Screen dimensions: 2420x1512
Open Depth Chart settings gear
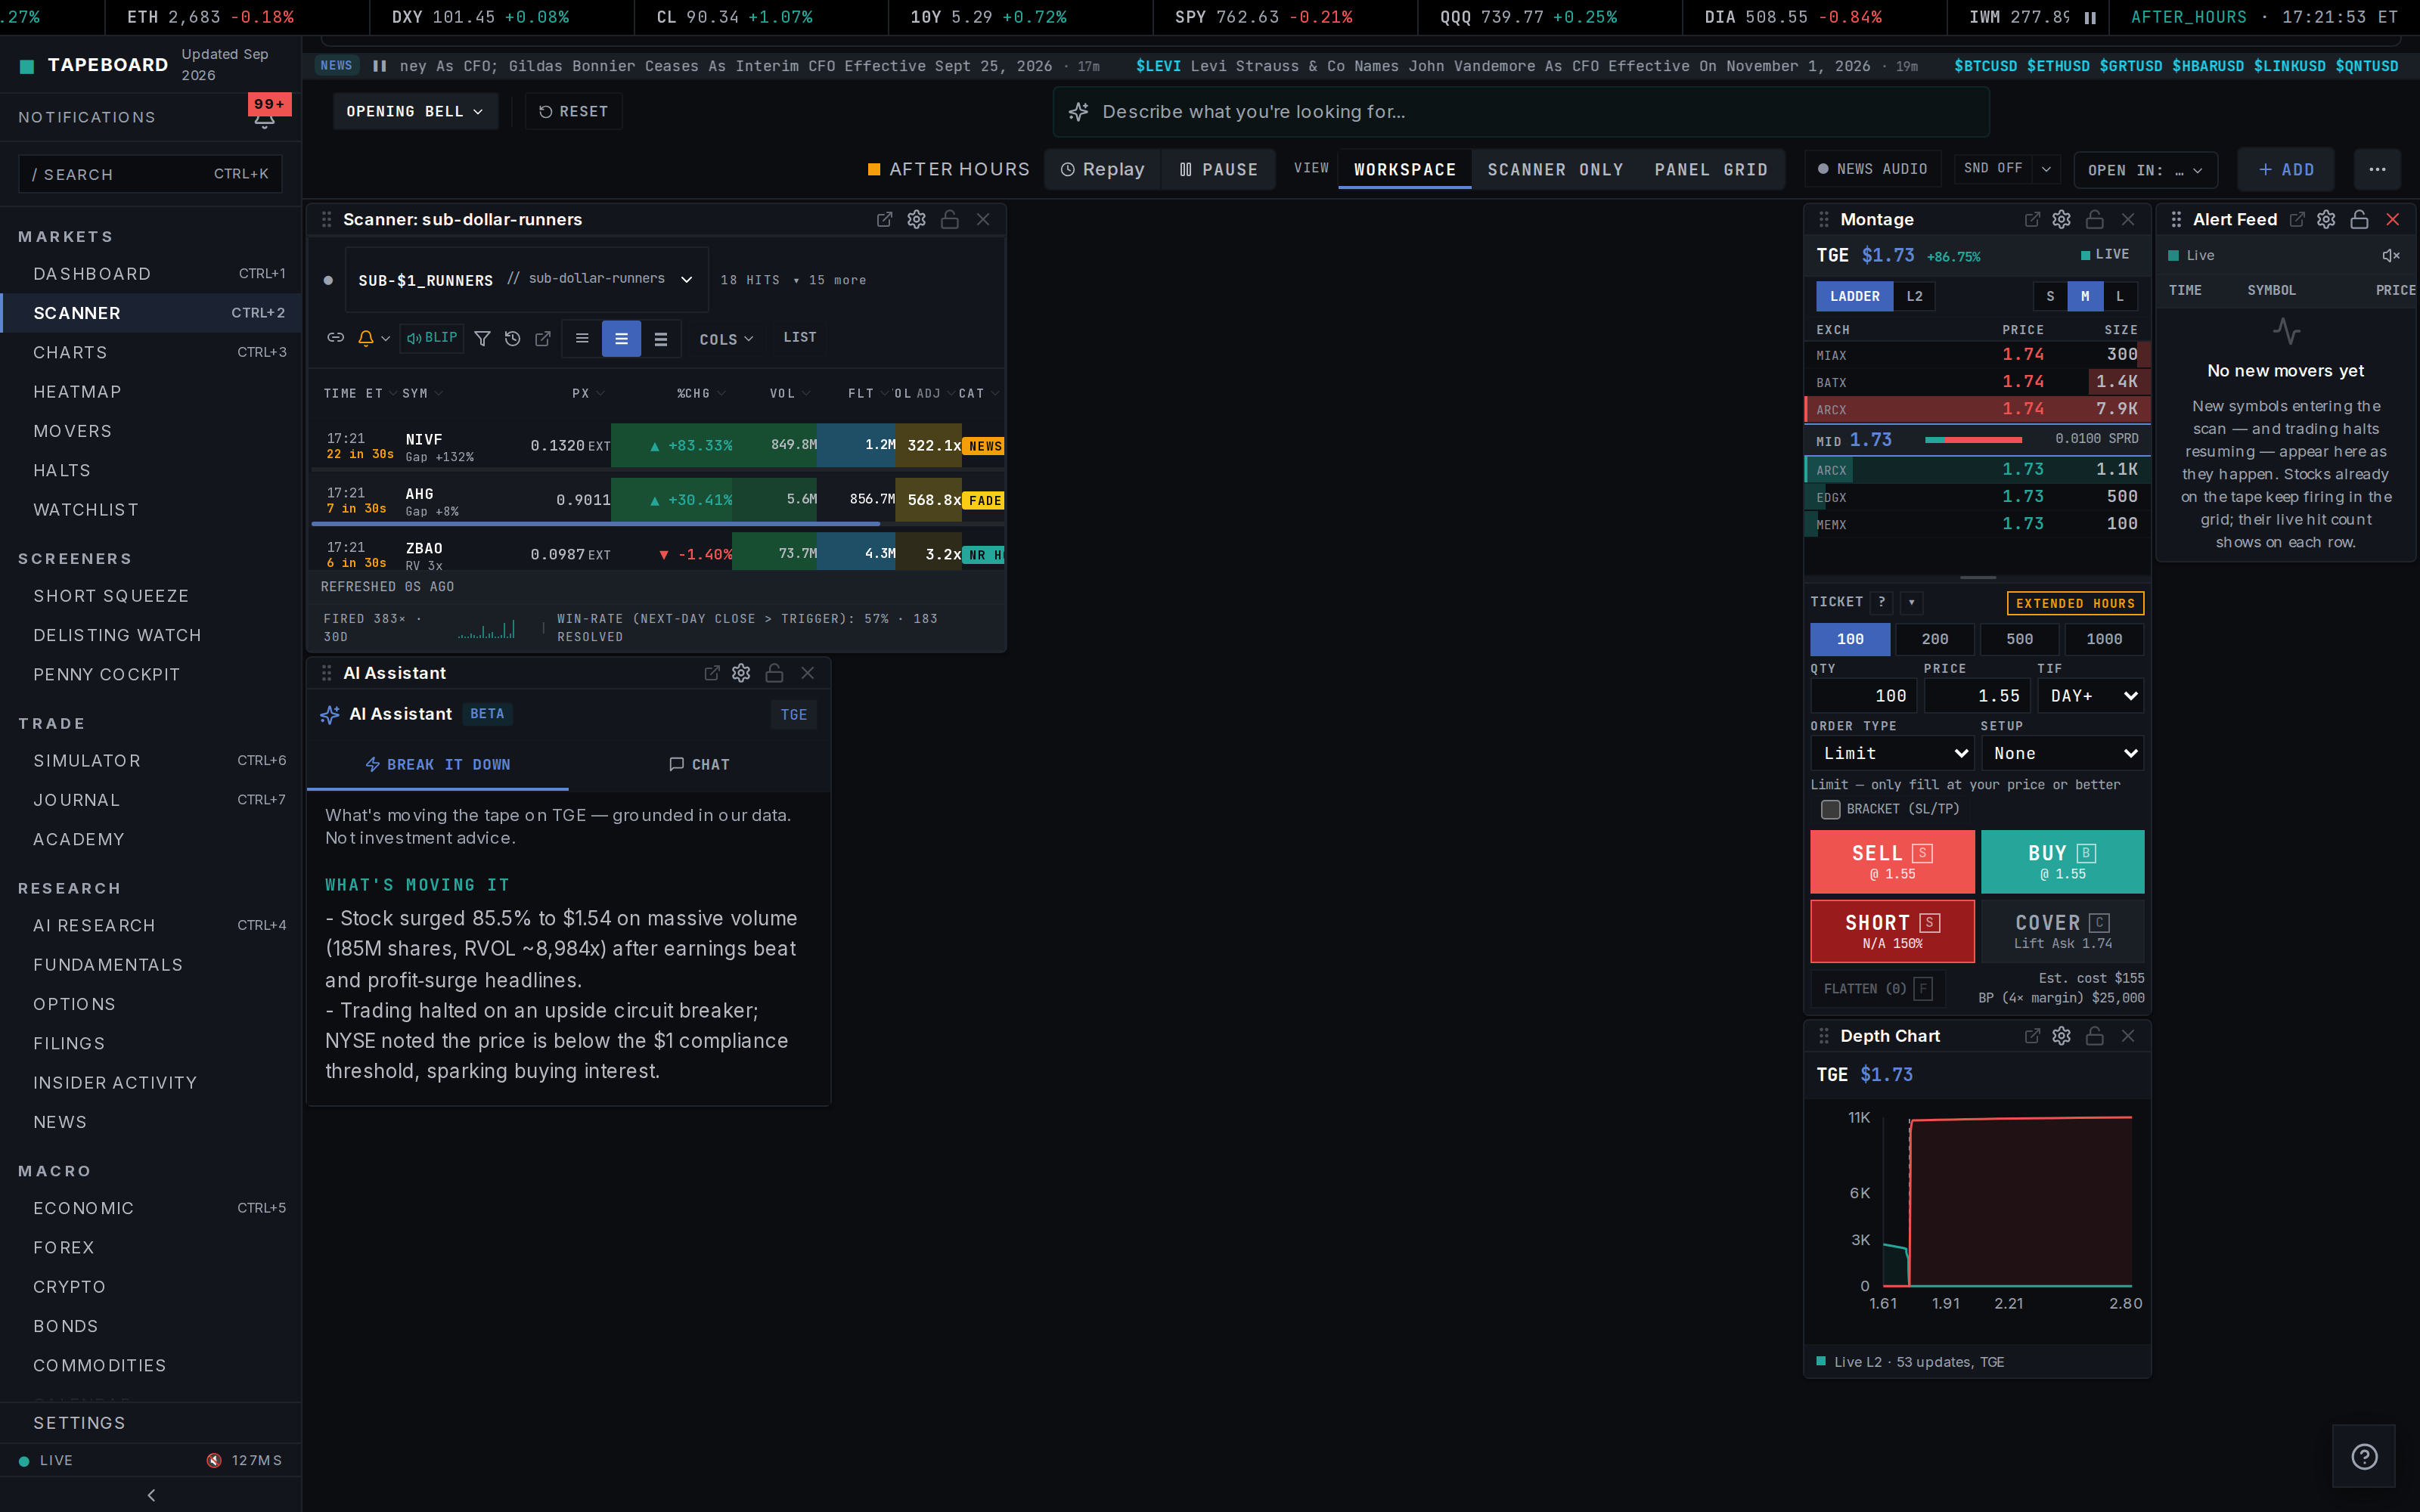pyautogui.click(x=2061, y=1036)
